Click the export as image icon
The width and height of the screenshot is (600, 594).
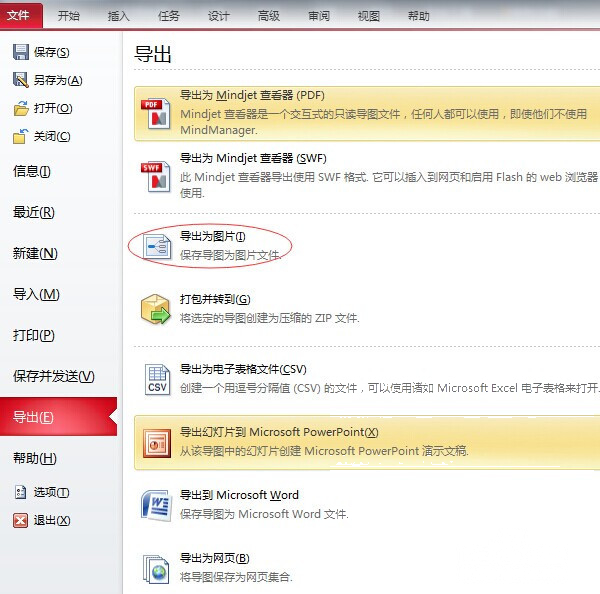point(157,247)
